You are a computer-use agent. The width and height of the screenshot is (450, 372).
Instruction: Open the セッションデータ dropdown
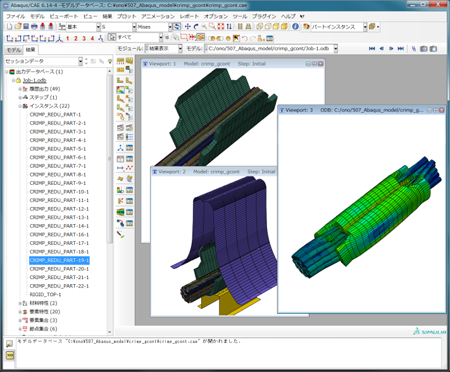tap(80, 61)
